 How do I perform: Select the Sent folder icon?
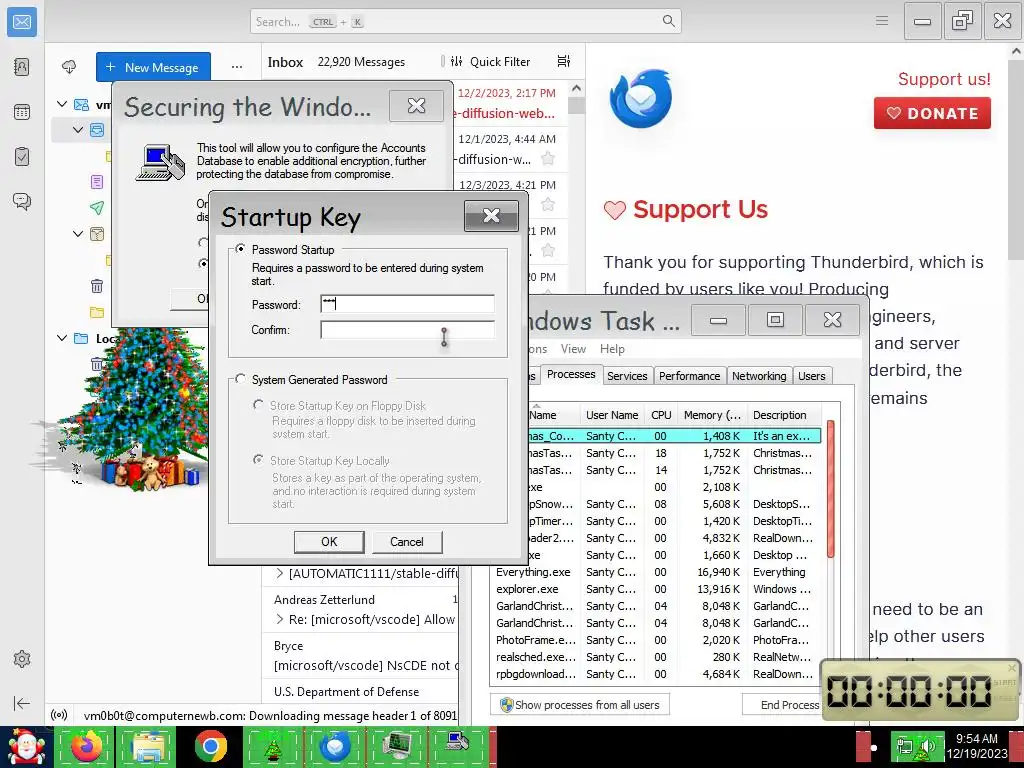(x=97, y=208)
